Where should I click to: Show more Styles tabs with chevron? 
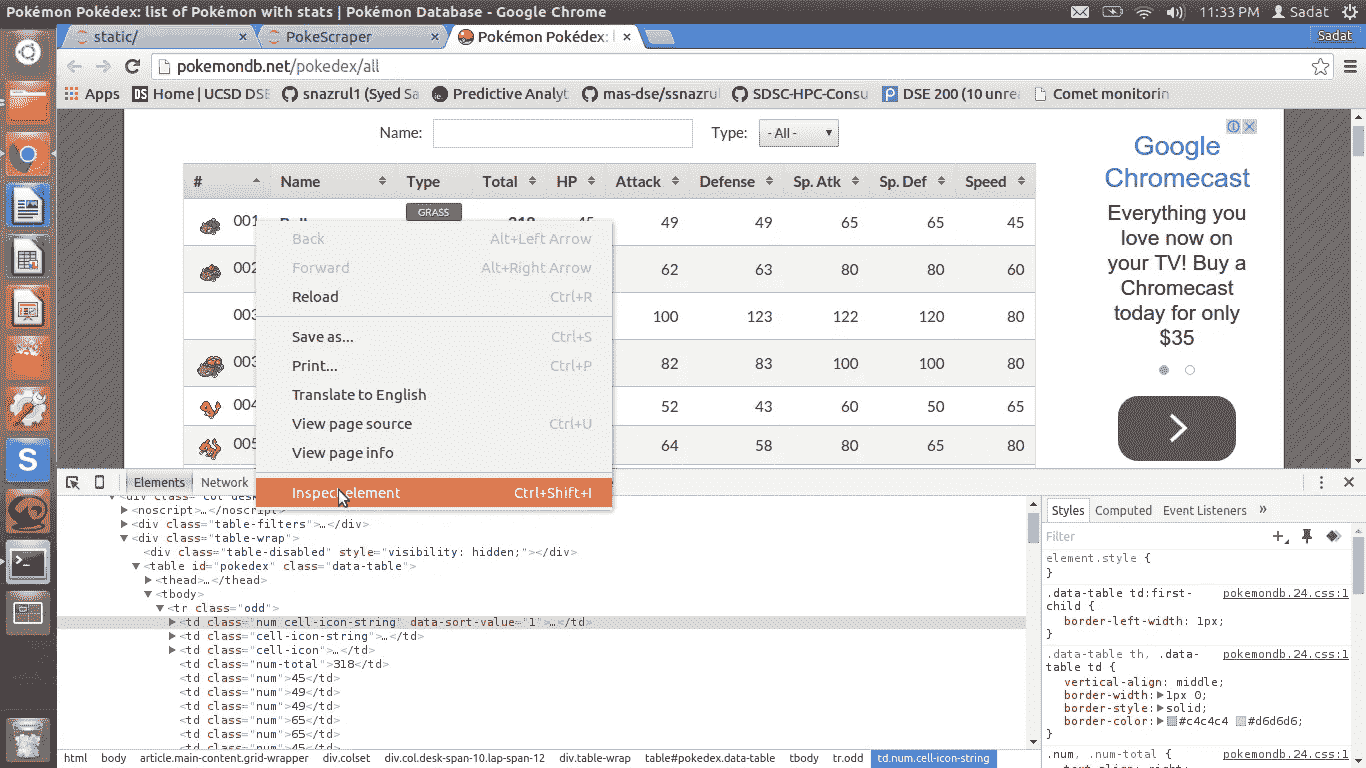point(1263,510)
